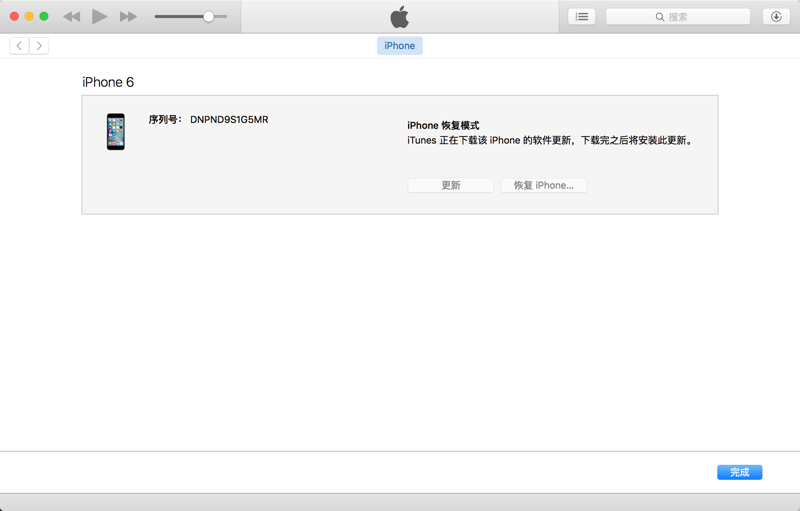800x511 pixels.
Task: Minimize the window with yellow button
Action: 29,16
